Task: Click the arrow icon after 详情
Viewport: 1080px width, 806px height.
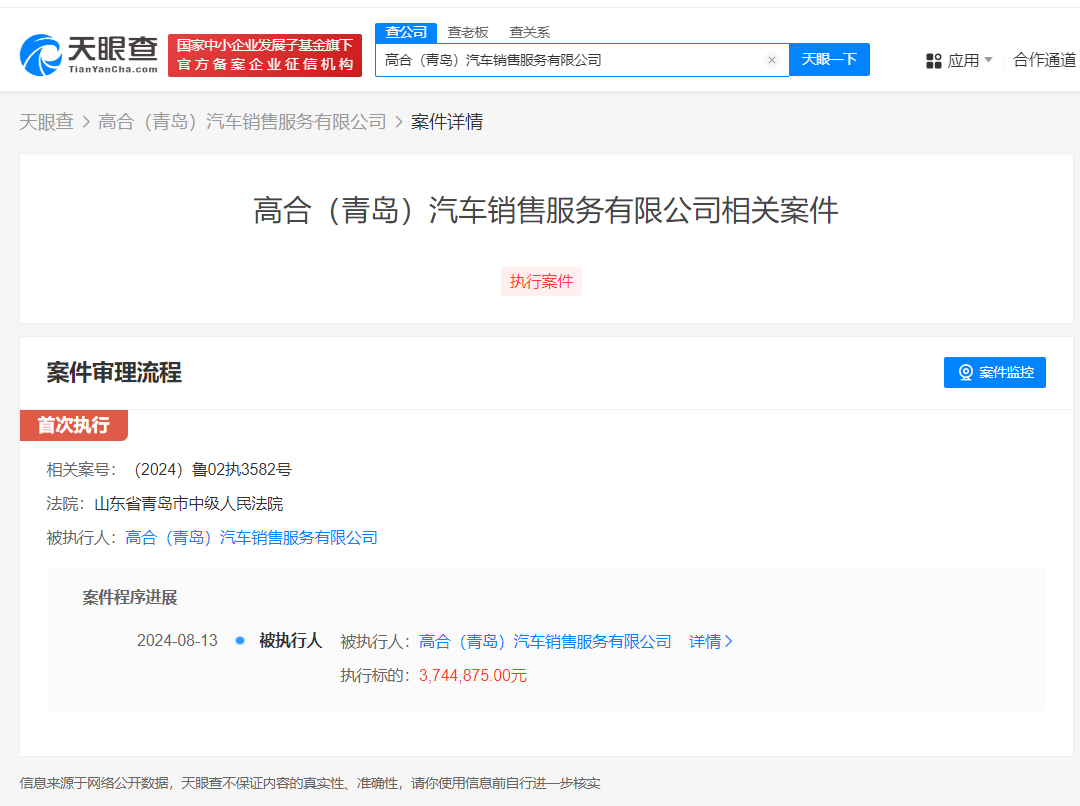Action: (x=731, y=641)
